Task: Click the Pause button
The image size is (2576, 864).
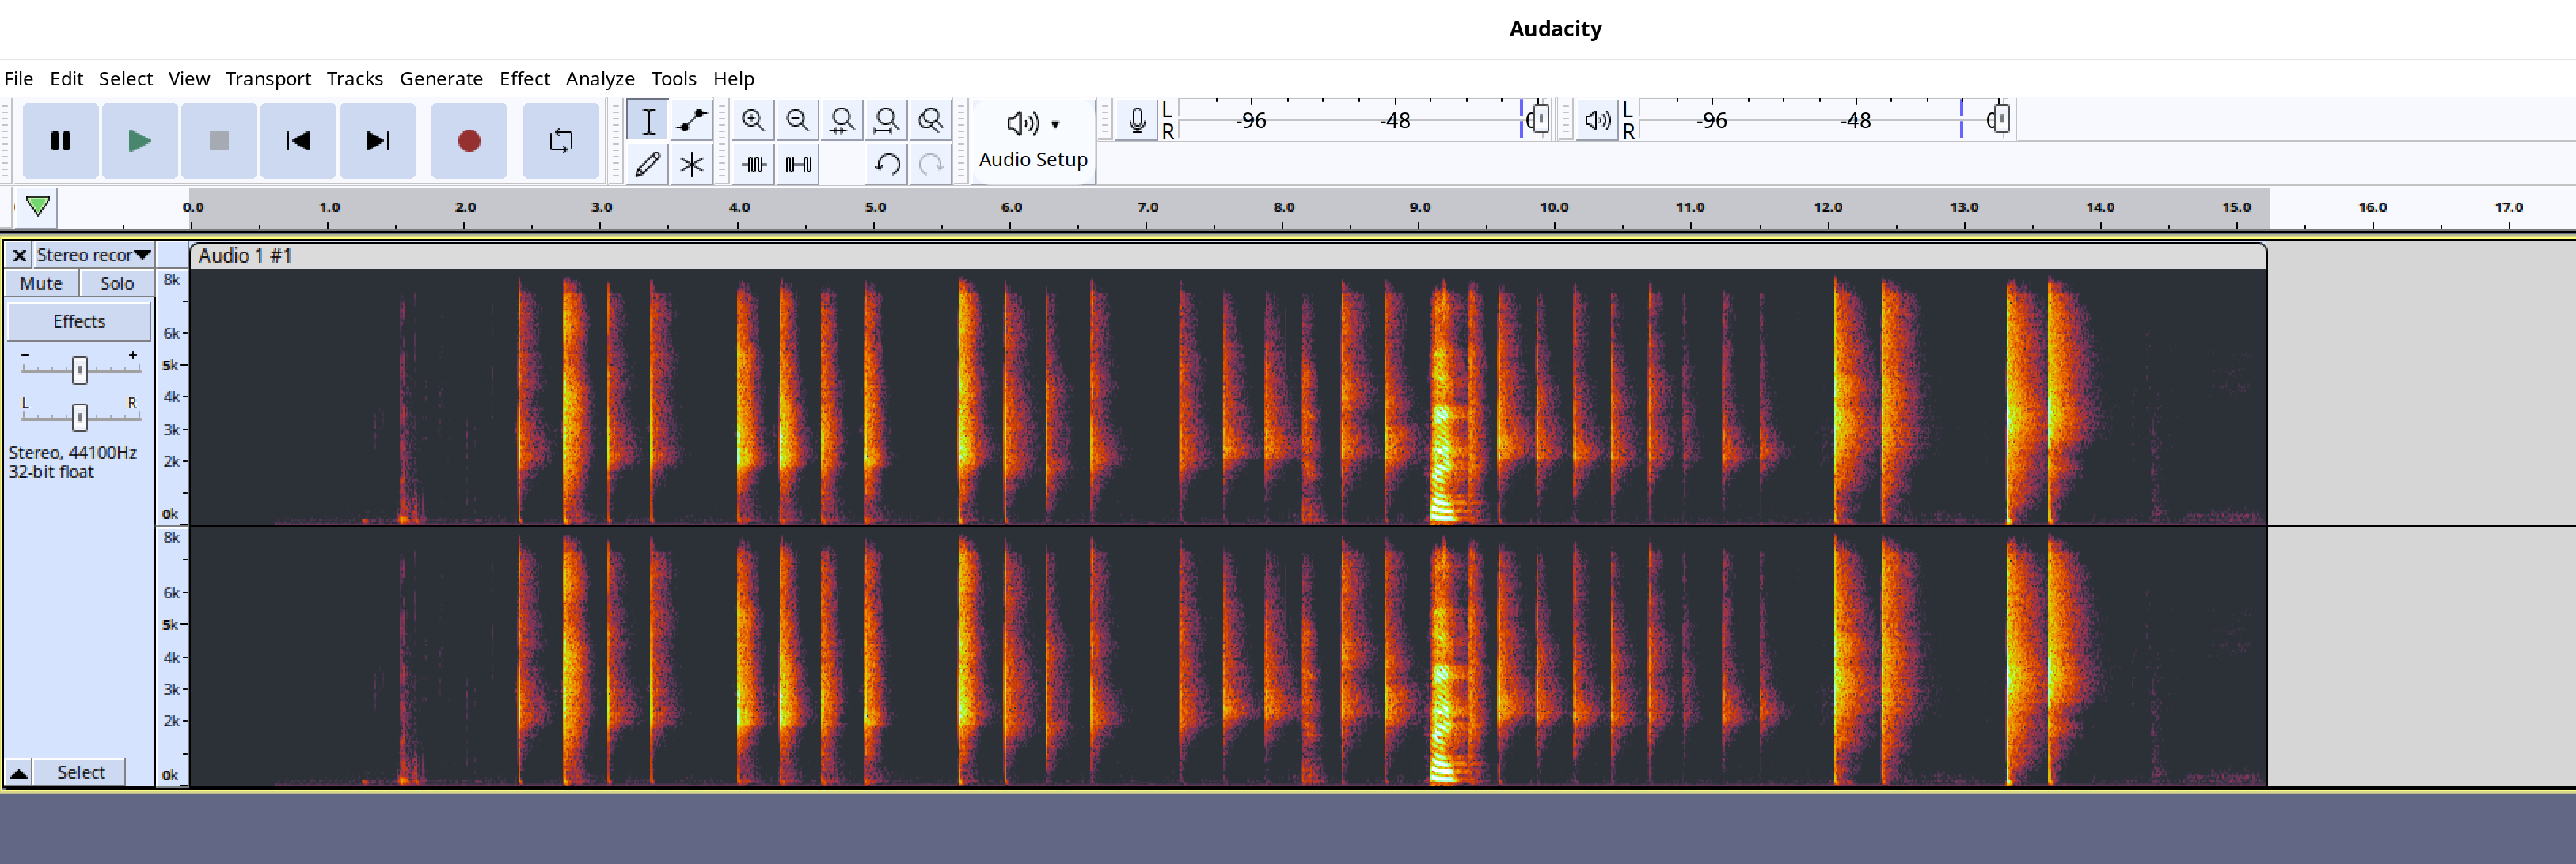Action: 61,141
